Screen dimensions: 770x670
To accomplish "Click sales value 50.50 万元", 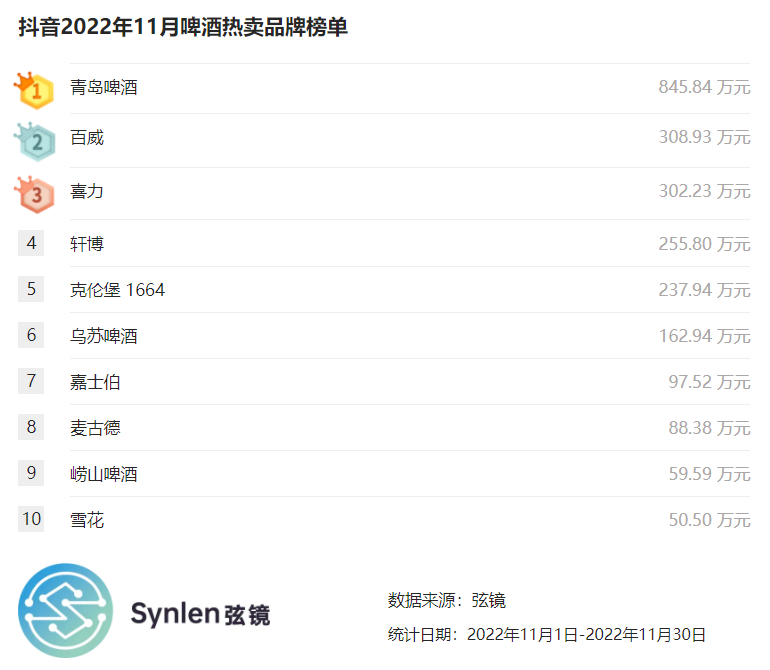I will (x=709, y=520).
